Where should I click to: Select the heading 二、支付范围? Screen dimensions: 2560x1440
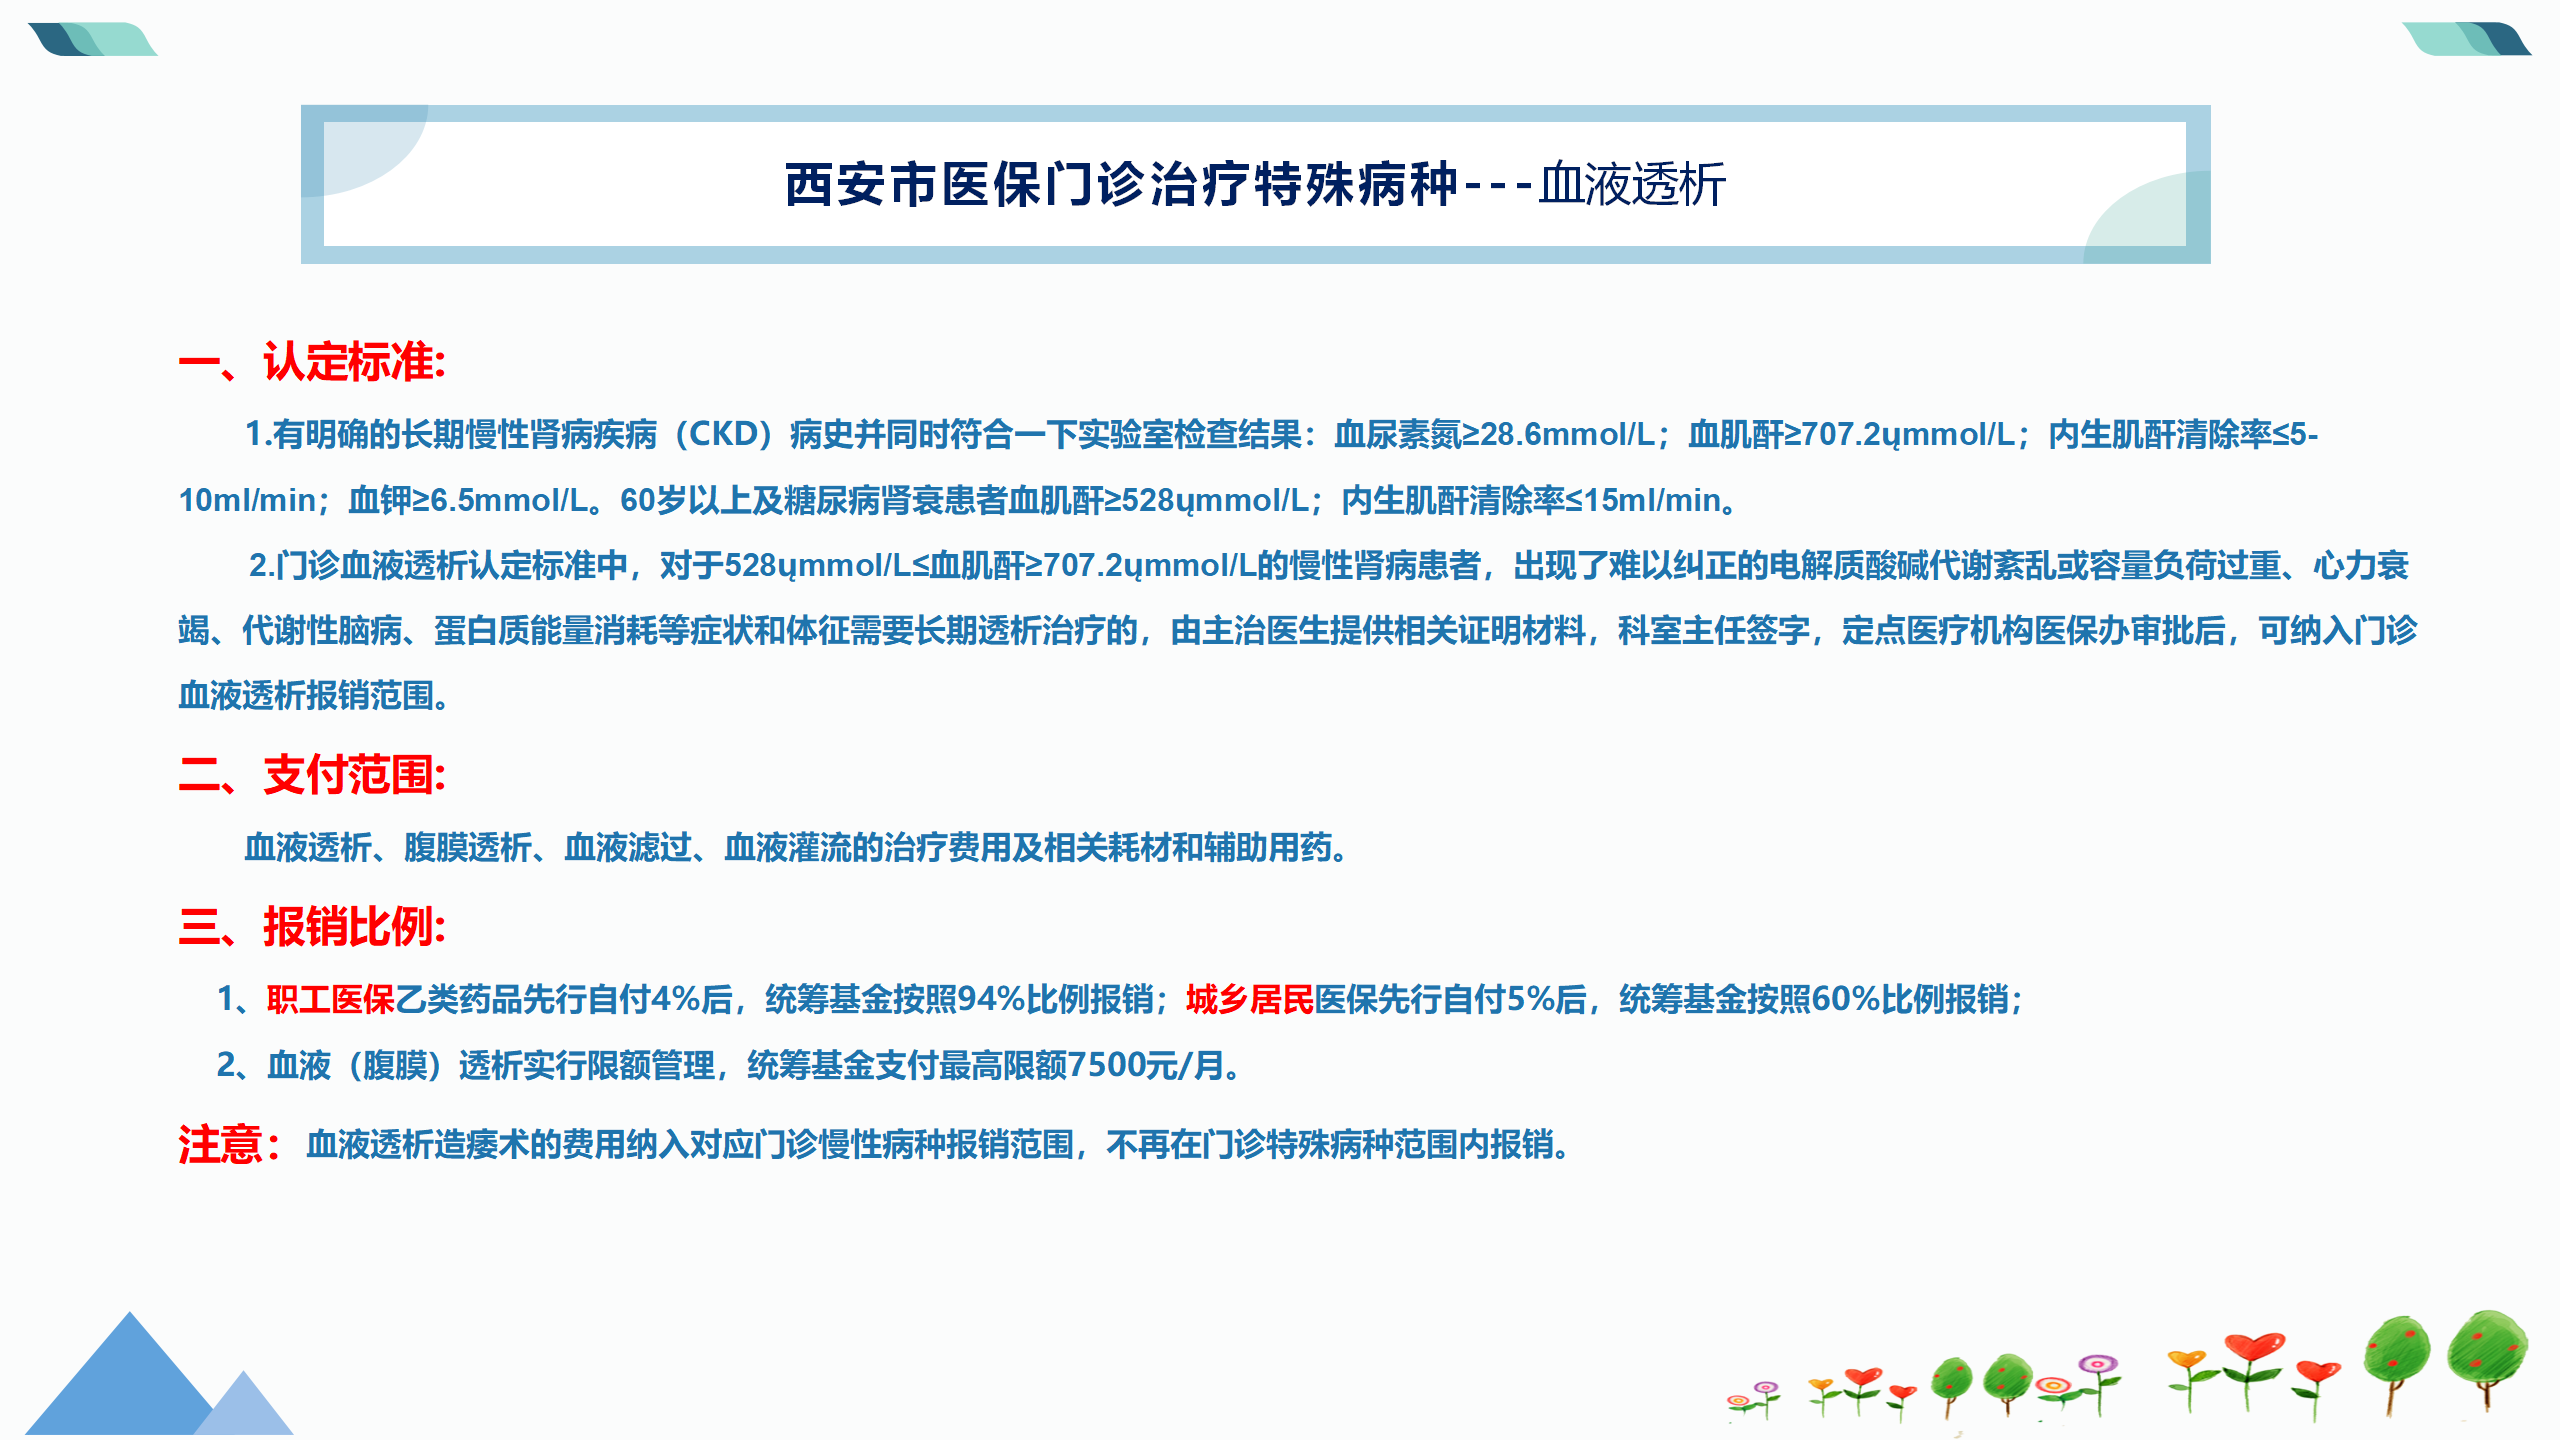[312, 775]
